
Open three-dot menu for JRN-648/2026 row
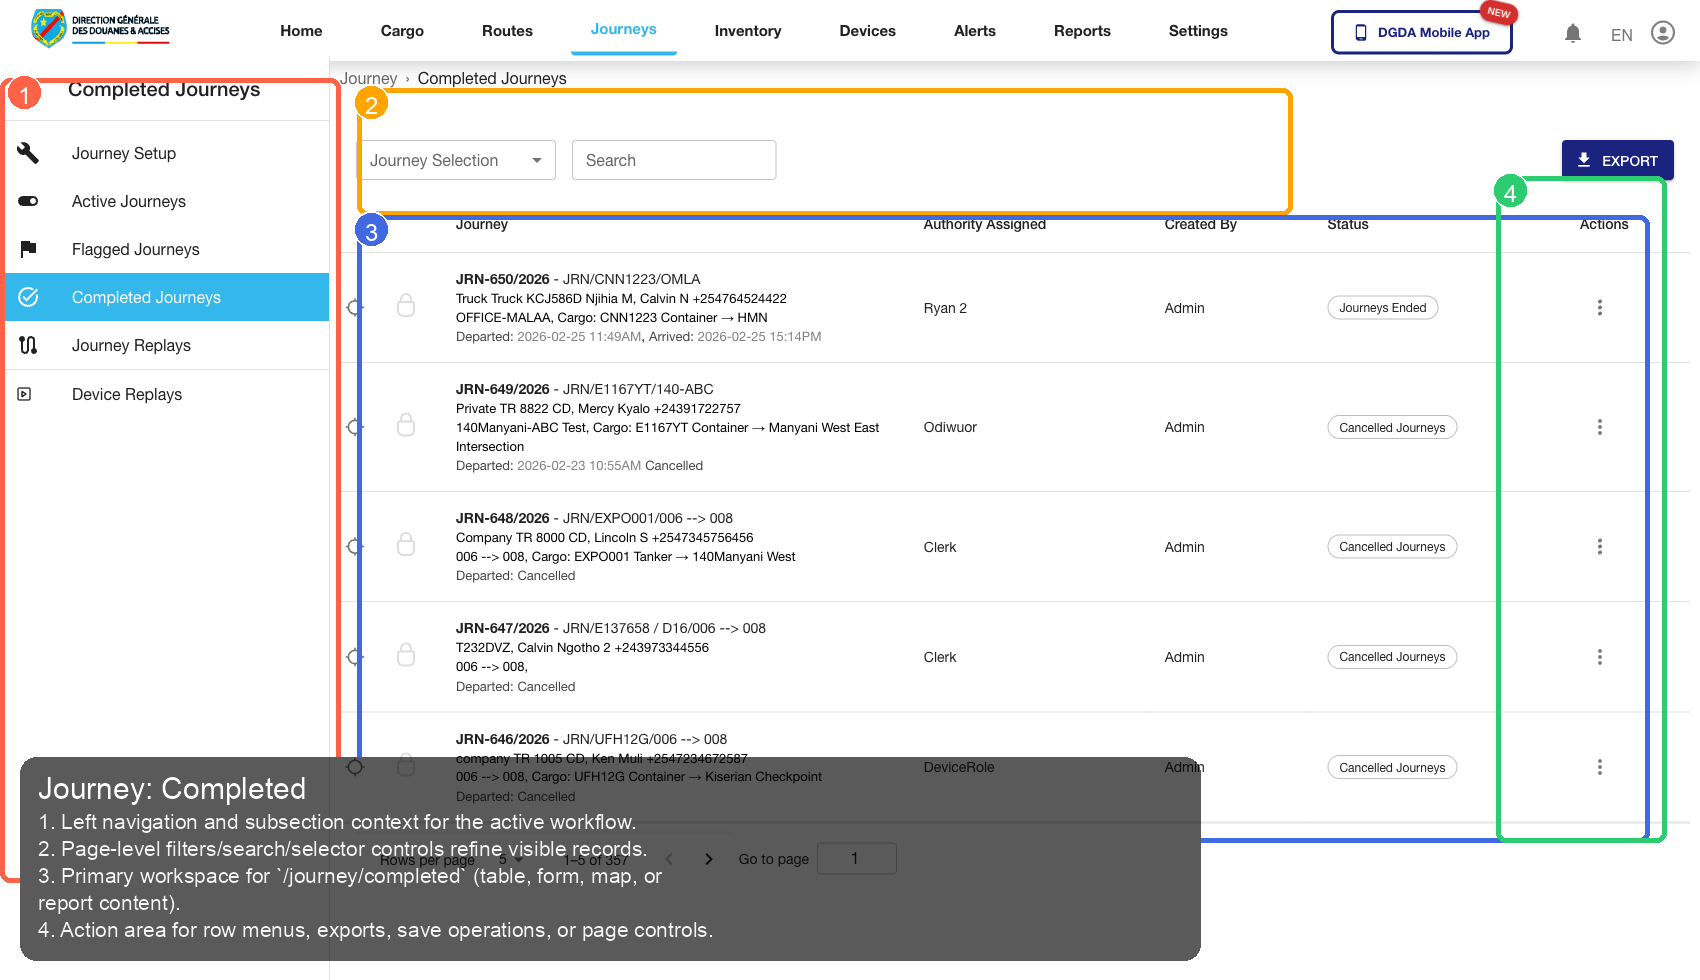coord(1599,547)
